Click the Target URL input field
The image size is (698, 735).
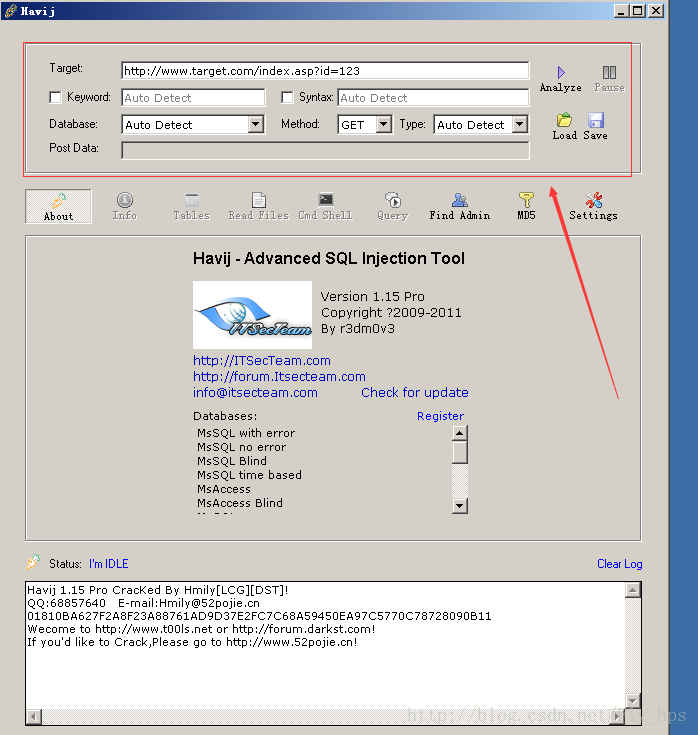pyautogui.click(x=325, y=71)
